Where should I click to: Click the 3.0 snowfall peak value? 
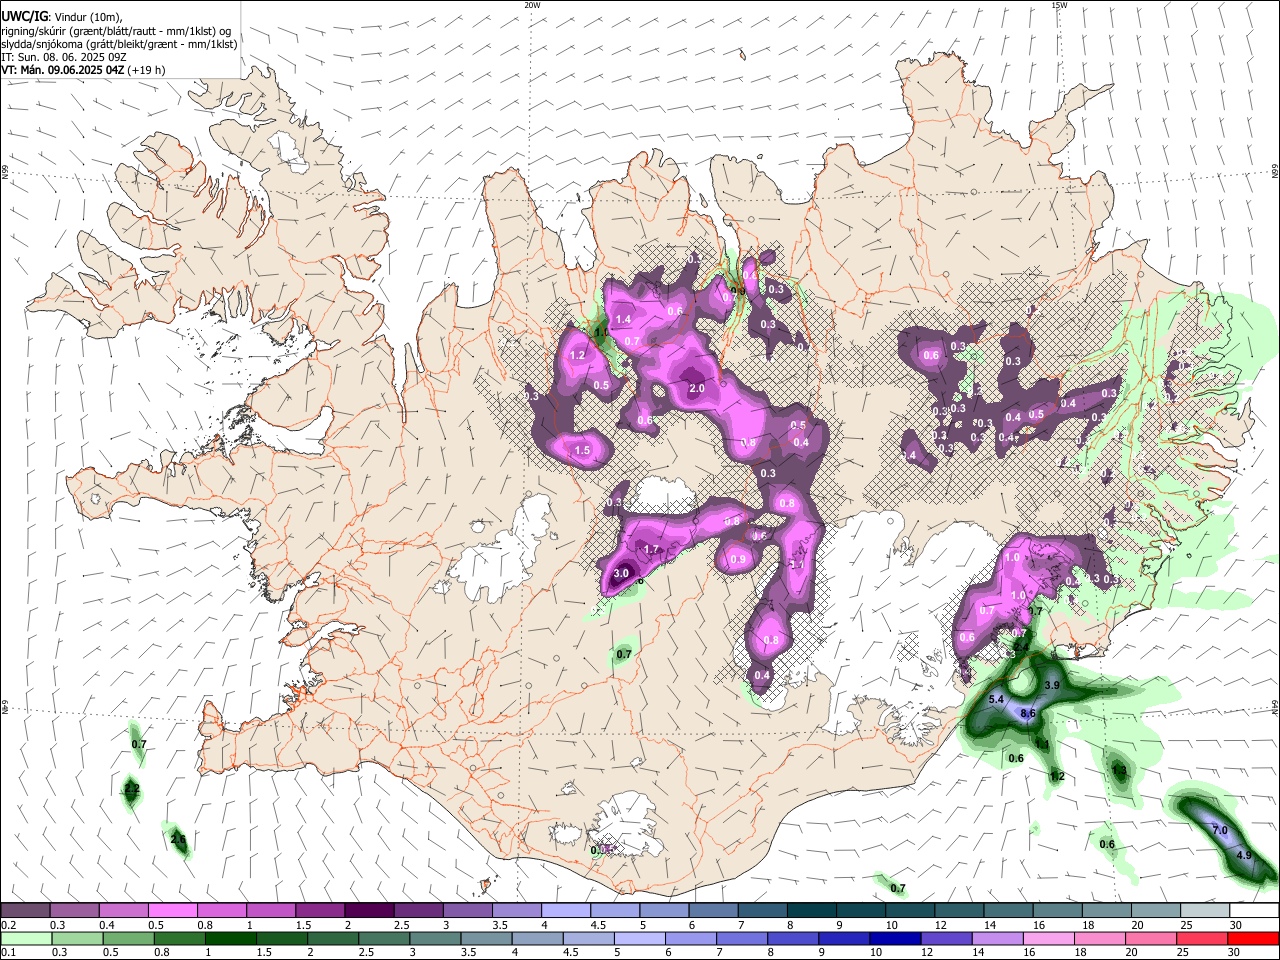pyautogui.click(x=621, y=573)
